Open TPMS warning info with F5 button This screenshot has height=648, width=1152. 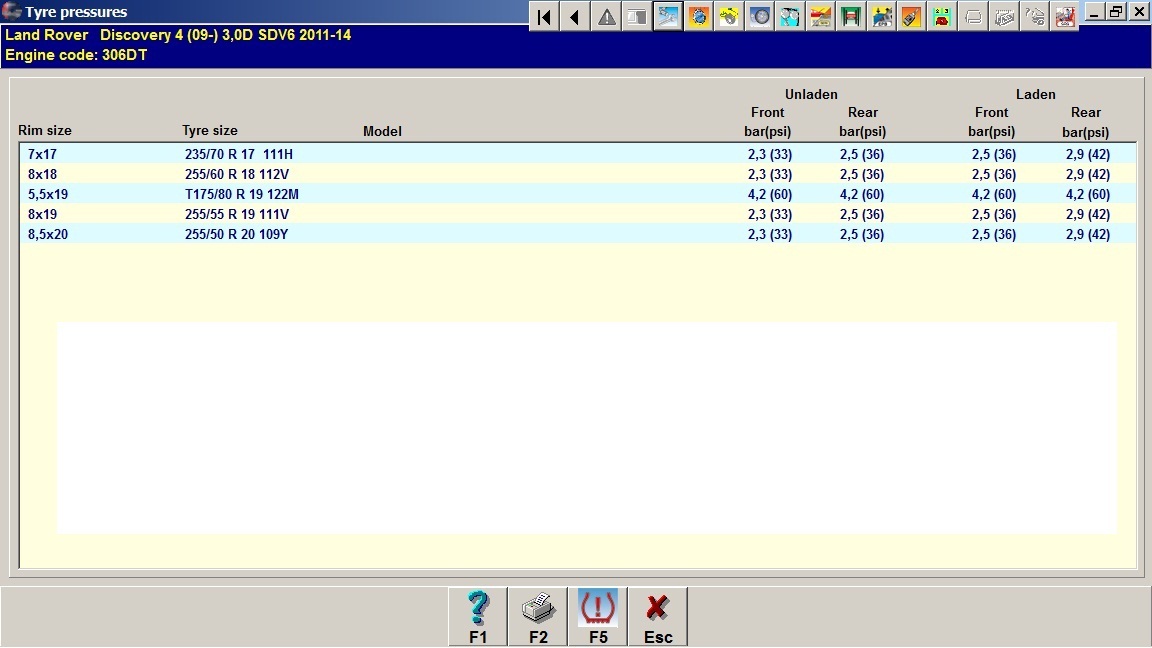point(598,616)
